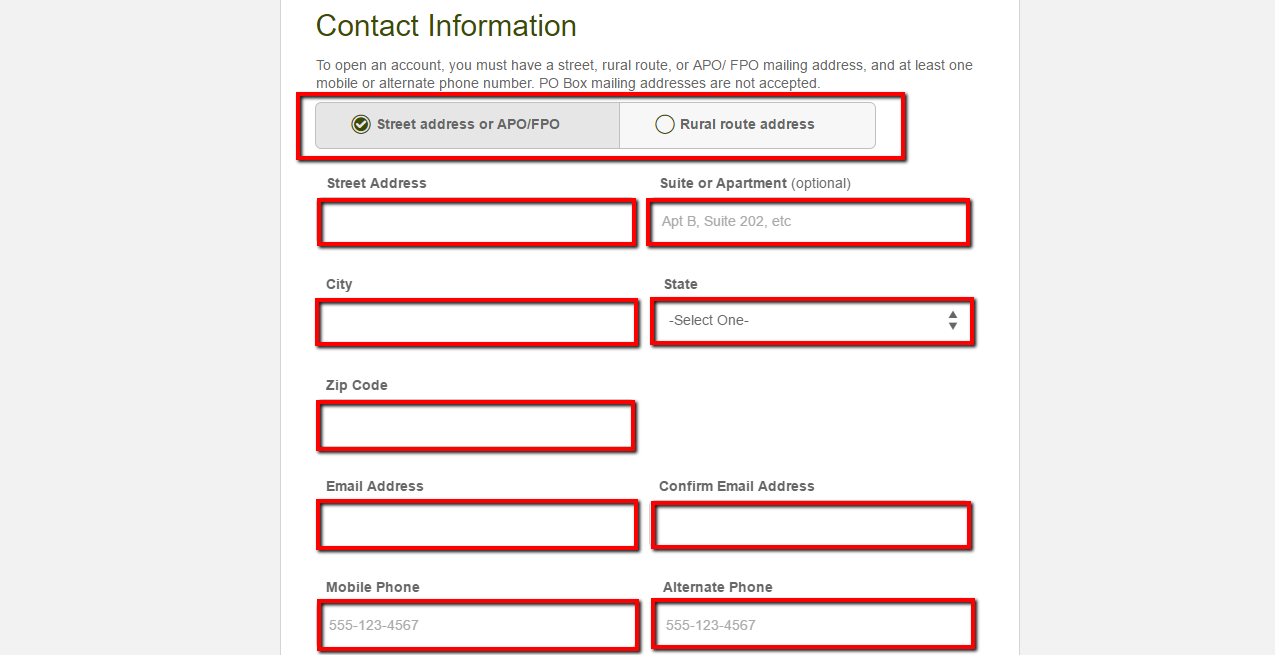Click the 'Street Address' label text
Viewport: 1275px width, 655px height.
coord(376,183)
